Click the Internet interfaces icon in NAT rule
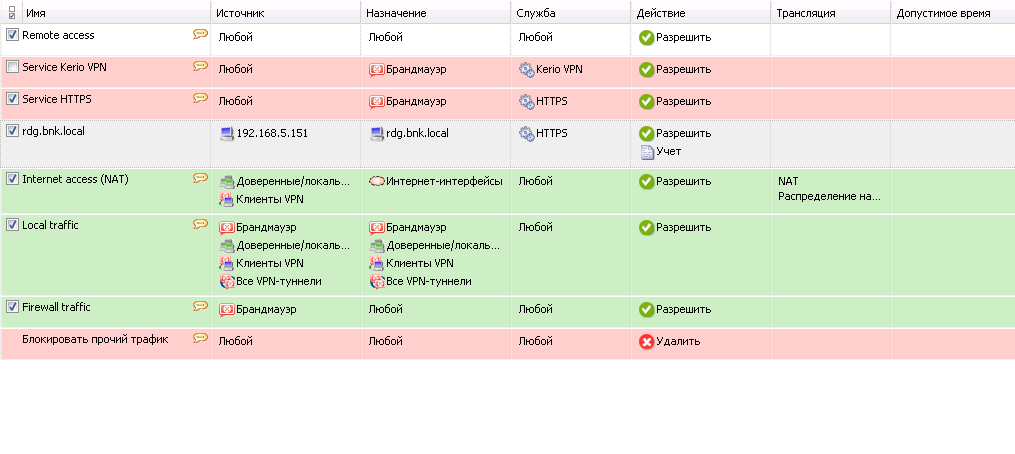This screenshot has width=1015, height=454. 377,181
